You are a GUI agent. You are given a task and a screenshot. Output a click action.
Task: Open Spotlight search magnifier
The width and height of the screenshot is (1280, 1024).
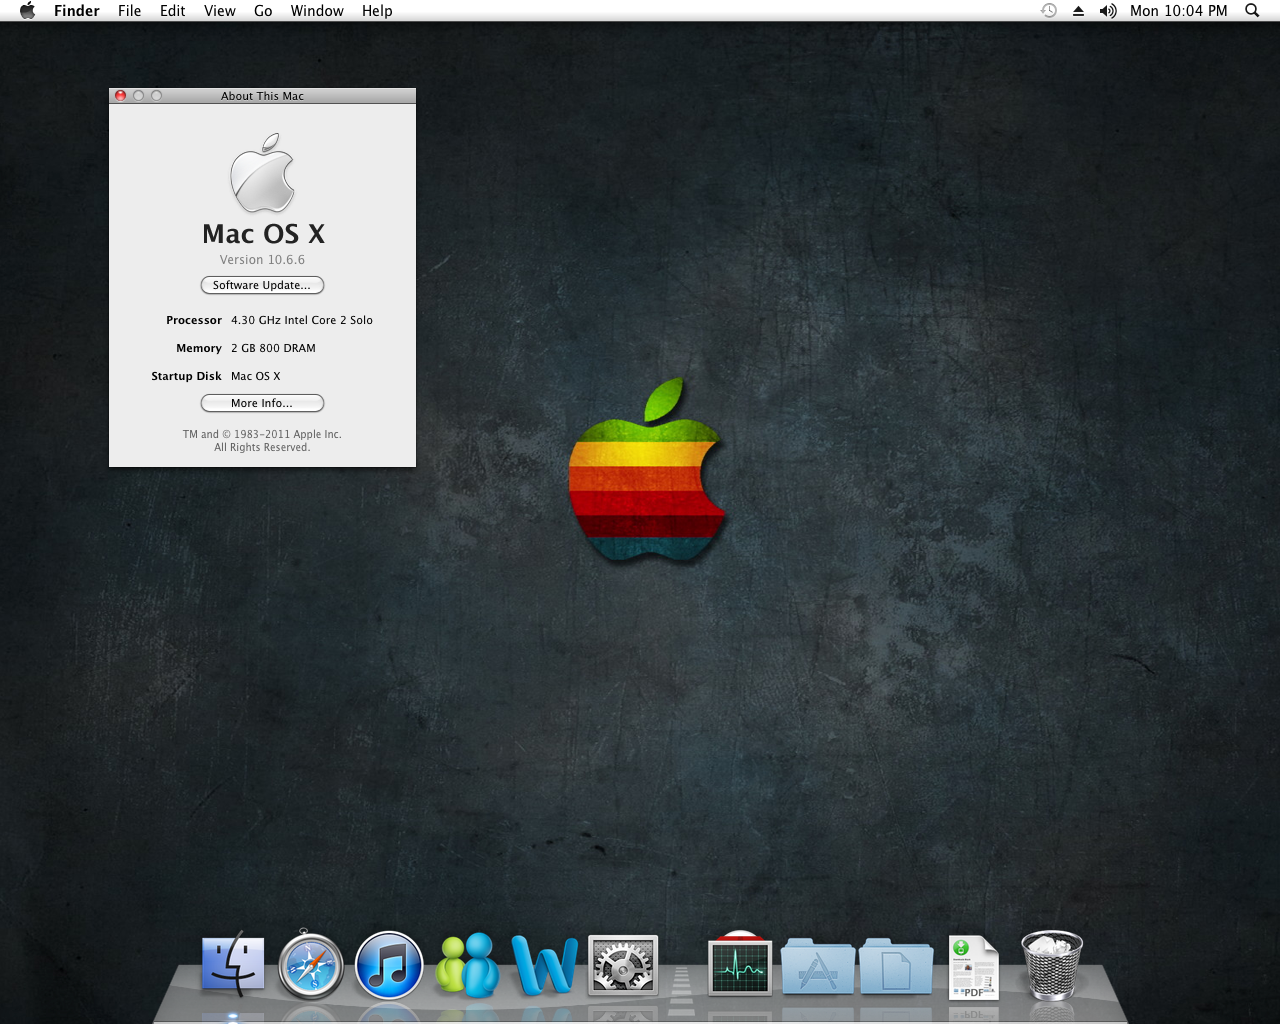1252,10
